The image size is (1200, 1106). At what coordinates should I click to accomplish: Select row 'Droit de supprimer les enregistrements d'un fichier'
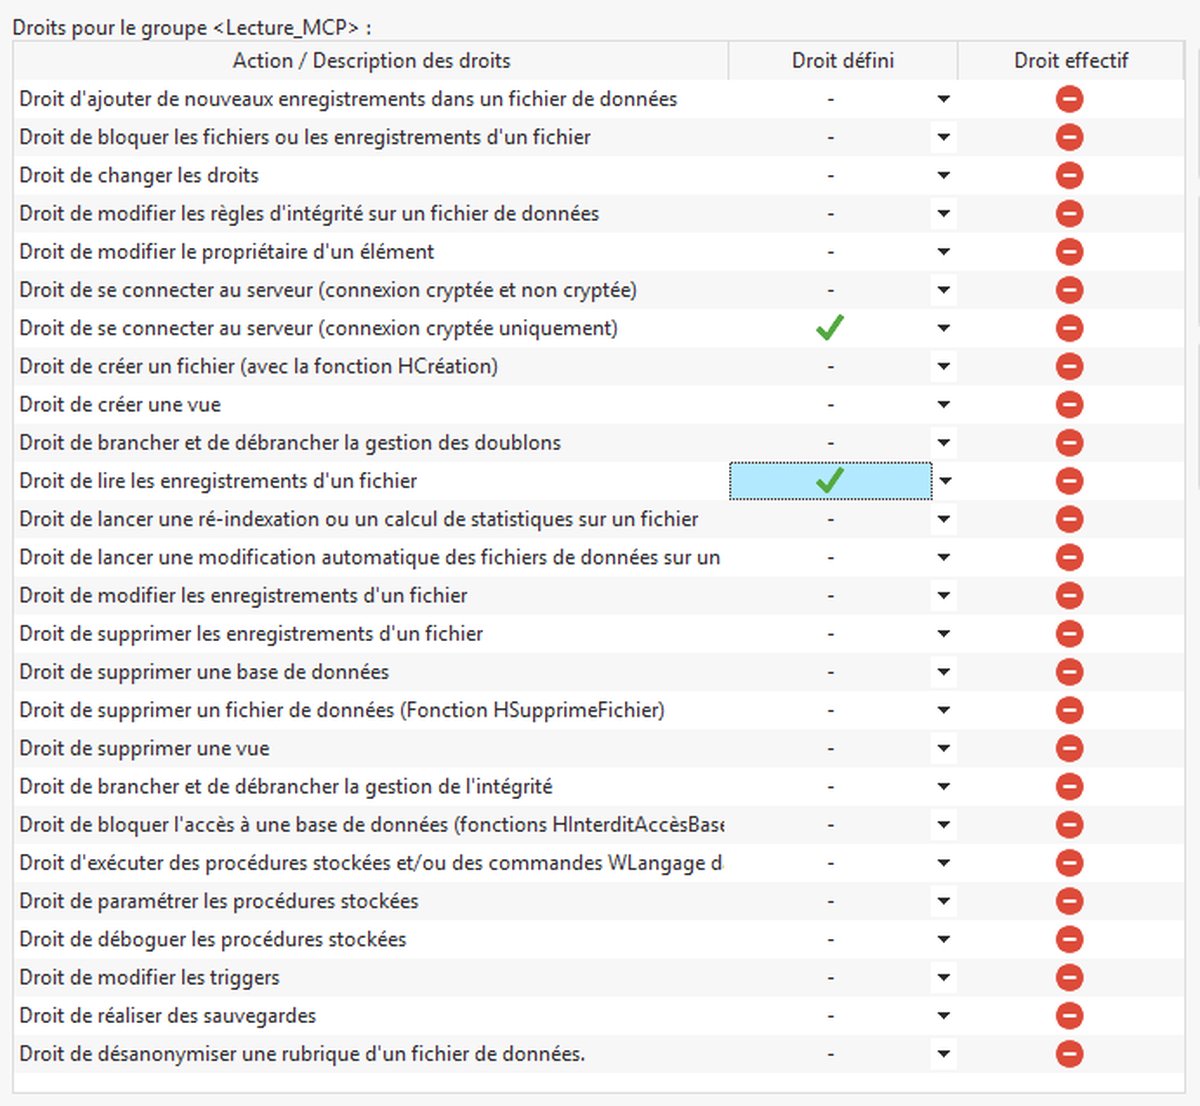point(251,634)
